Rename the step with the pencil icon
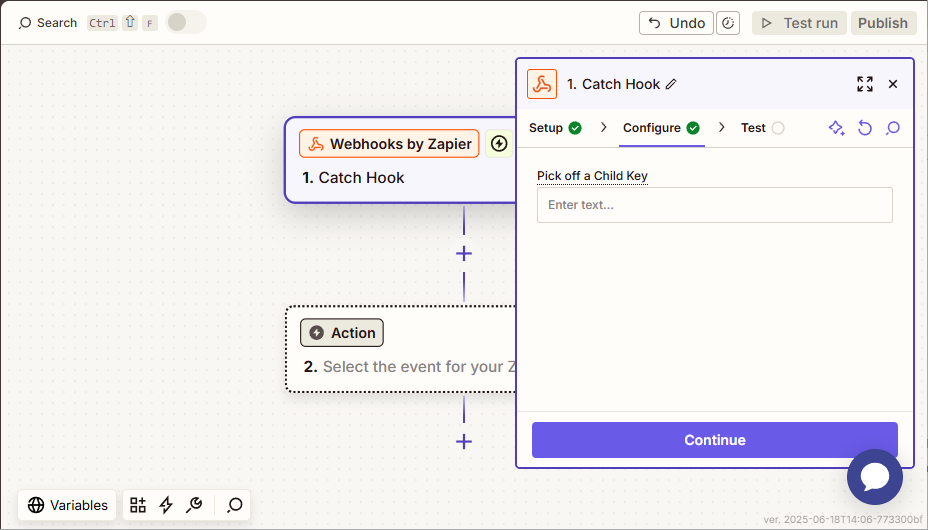This screenshot has width=928, height=530. tap(671, 84)
